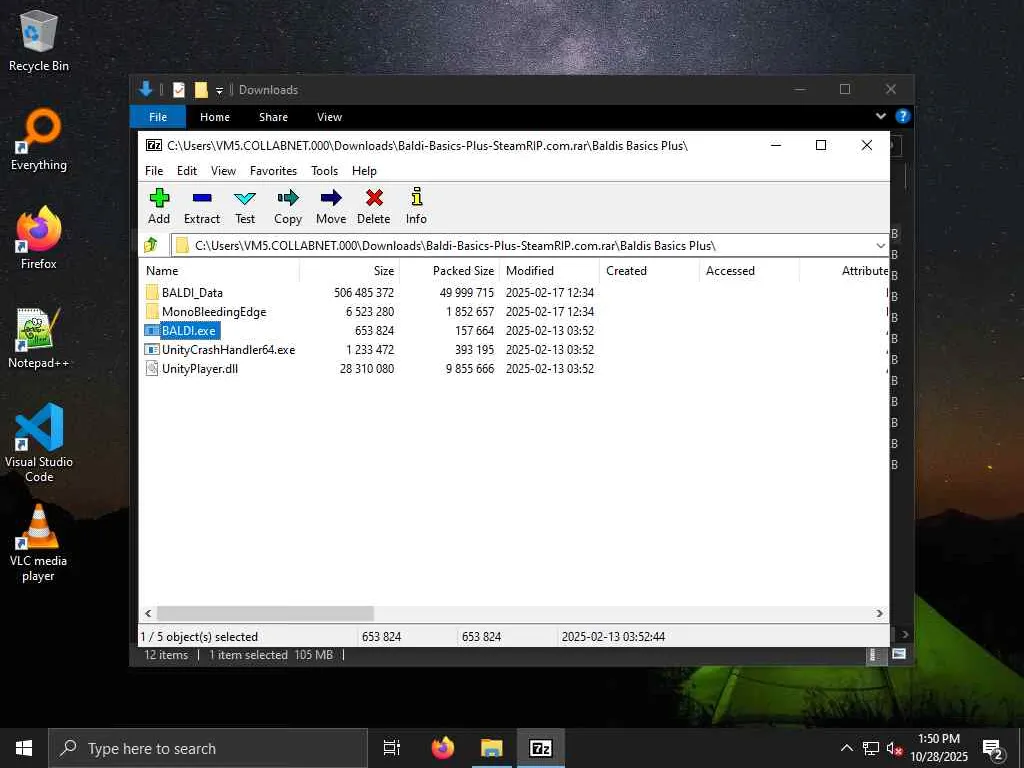Click the Move toolbar icon
1024x768 pixels.
[x=331, y=198]
